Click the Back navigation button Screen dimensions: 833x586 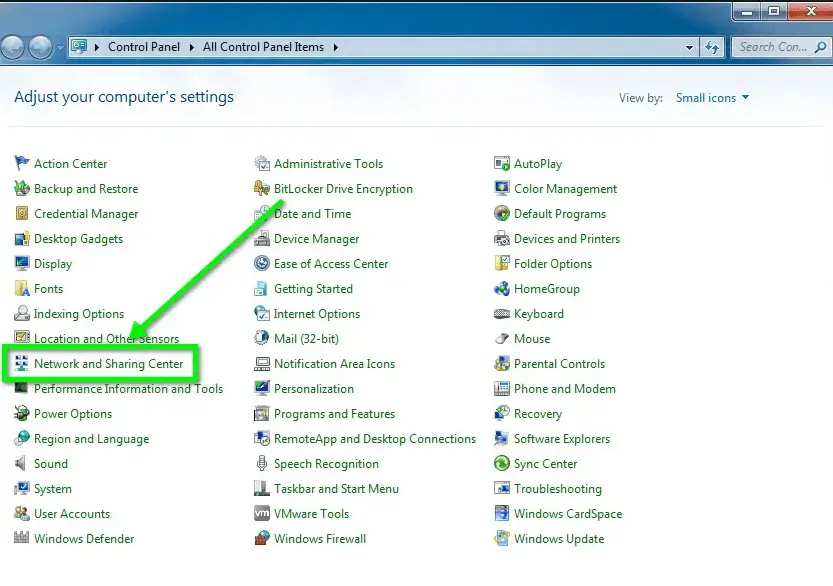(13, 48)
